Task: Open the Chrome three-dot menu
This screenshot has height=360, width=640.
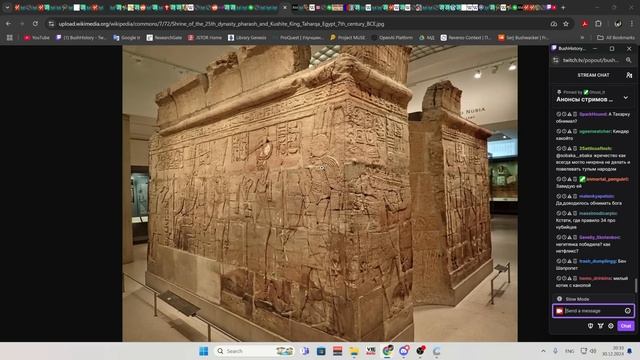Action: coord(631,24)
